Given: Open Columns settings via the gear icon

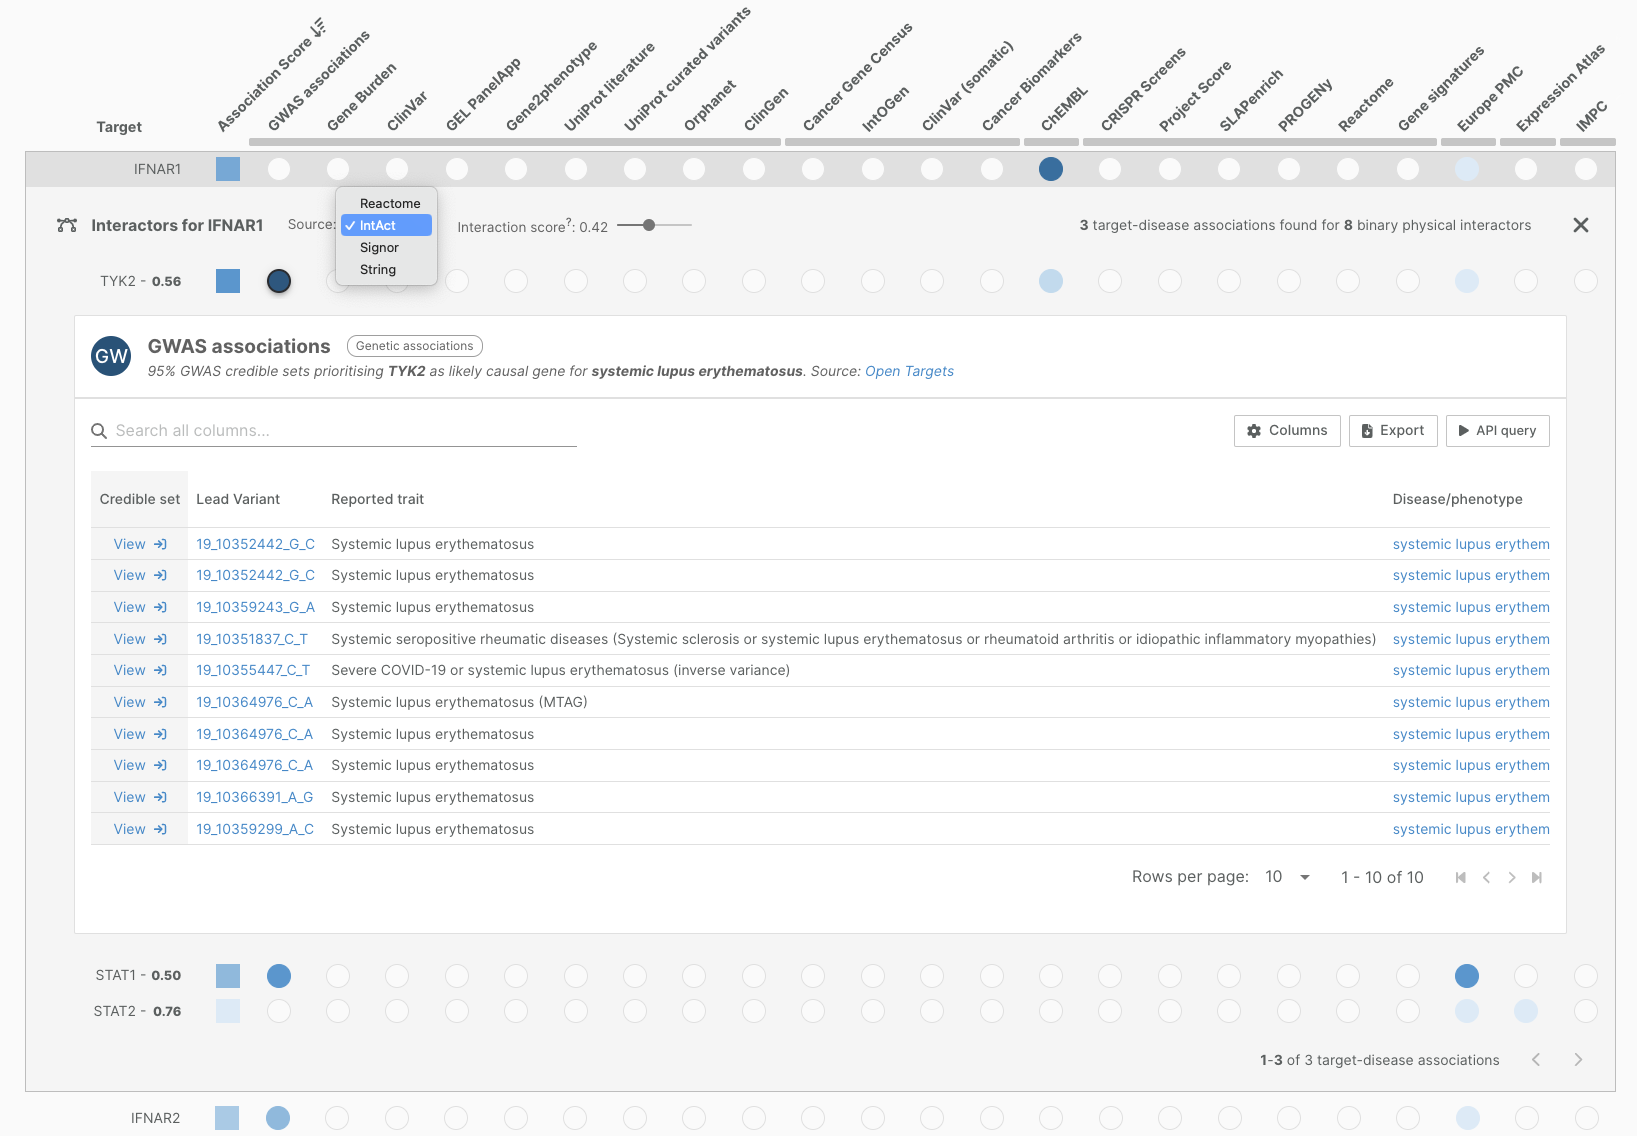Looking at the screenshot, I should (1254, 431).
